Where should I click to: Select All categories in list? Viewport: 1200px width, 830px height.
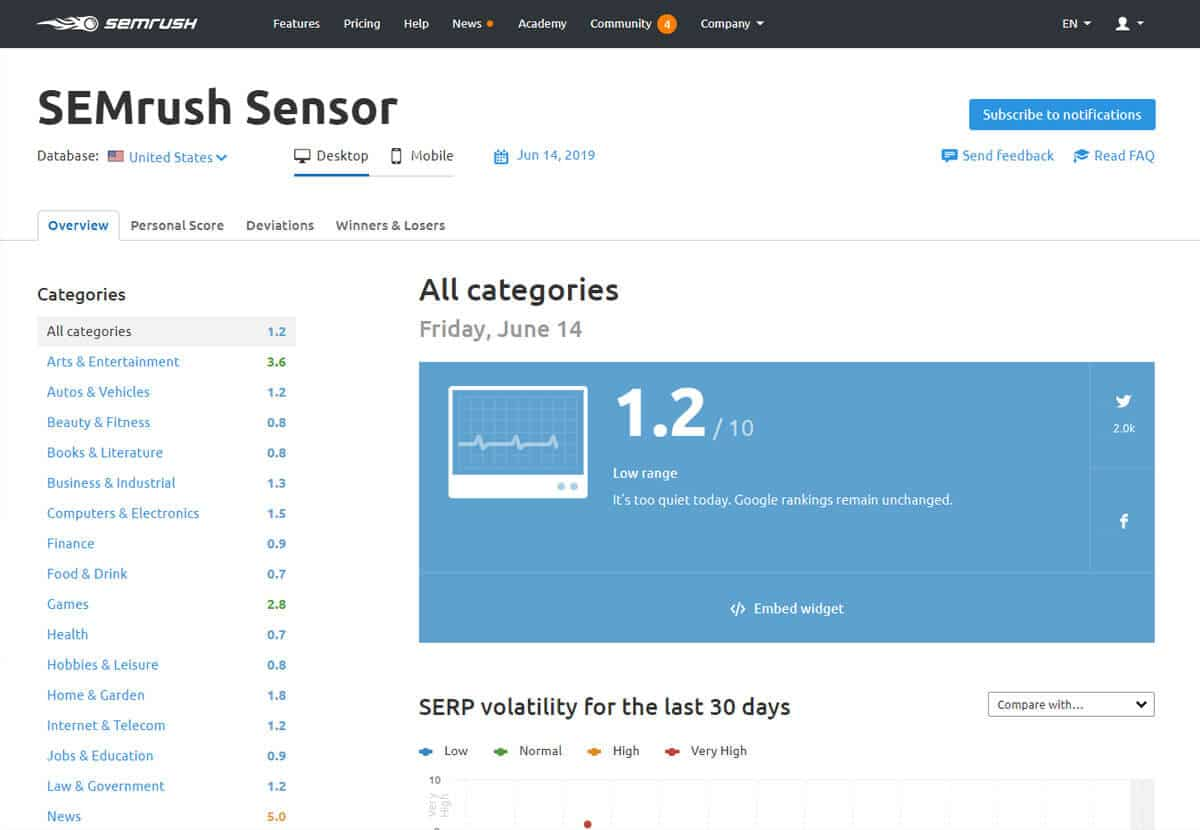pyautogui.click(x=166, y=331)
